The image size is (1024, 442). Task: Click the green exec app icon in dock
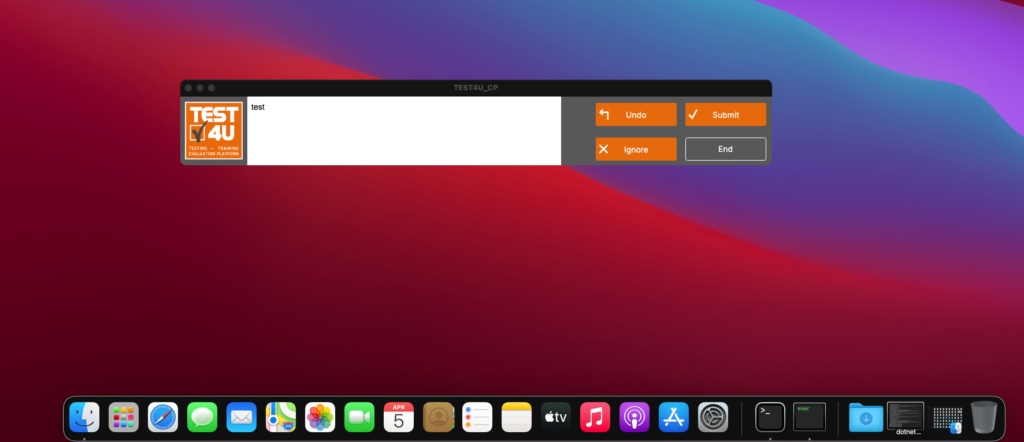809,417
